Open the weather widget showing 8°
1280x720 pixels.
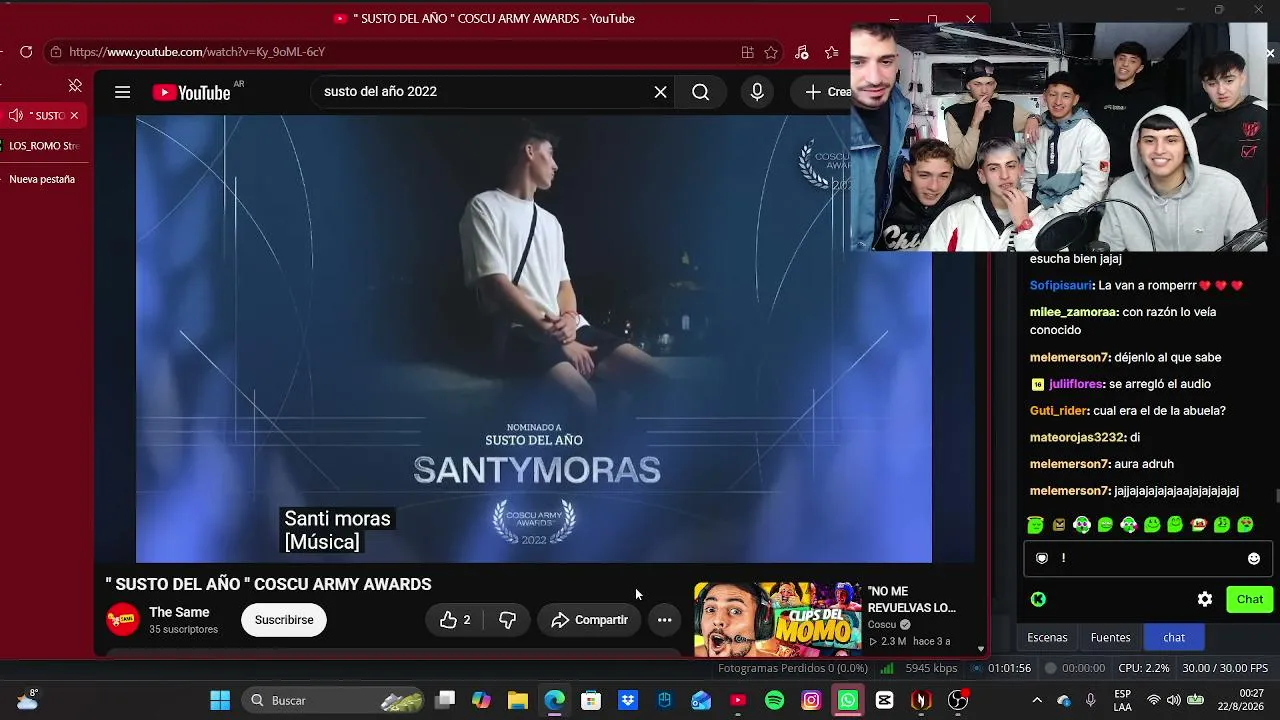coord(28,700)
